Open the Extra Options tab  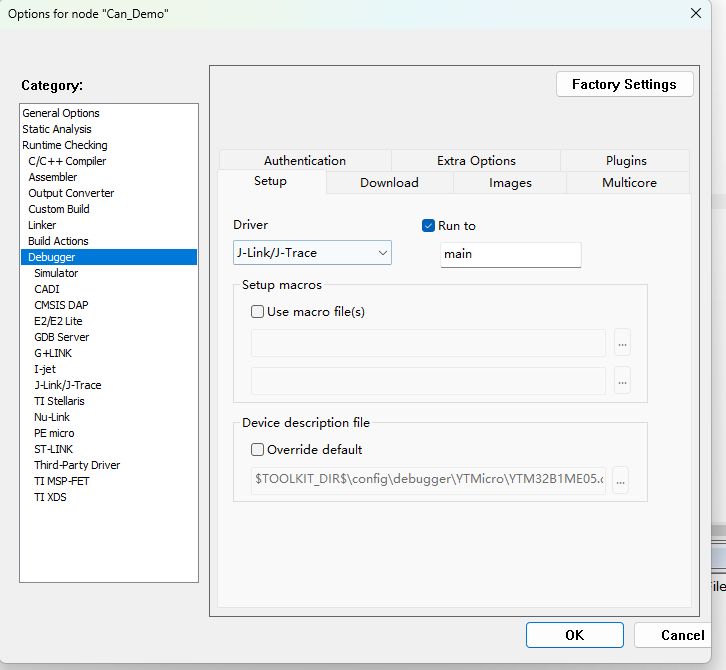[x=476, y=161]
